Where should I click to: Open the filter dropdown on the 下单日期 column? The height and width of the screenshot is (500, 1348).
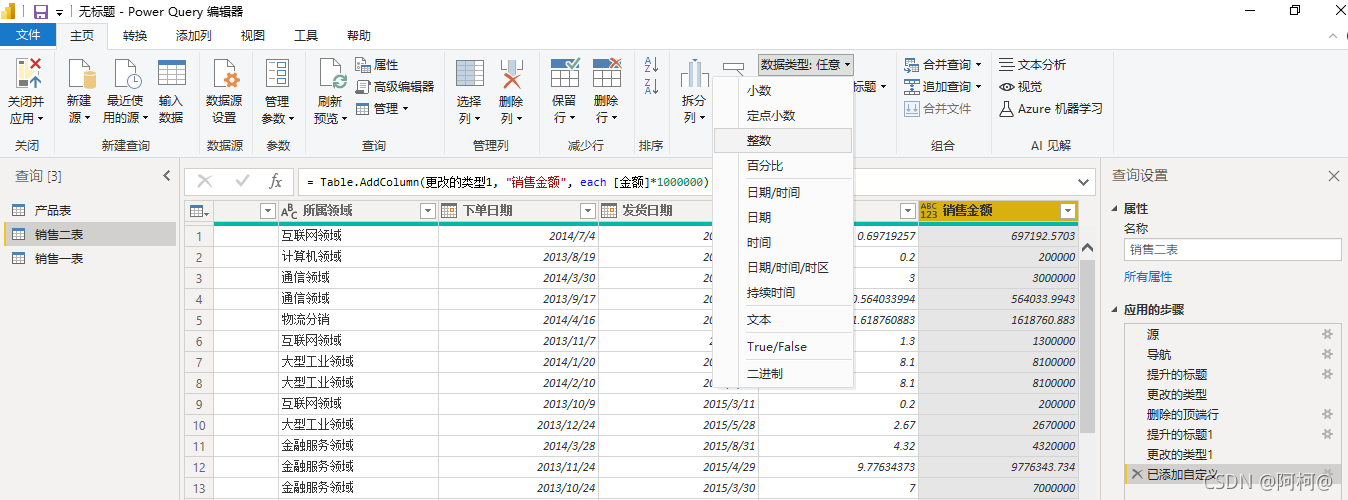pyautogui.click(x=588, y=211)
